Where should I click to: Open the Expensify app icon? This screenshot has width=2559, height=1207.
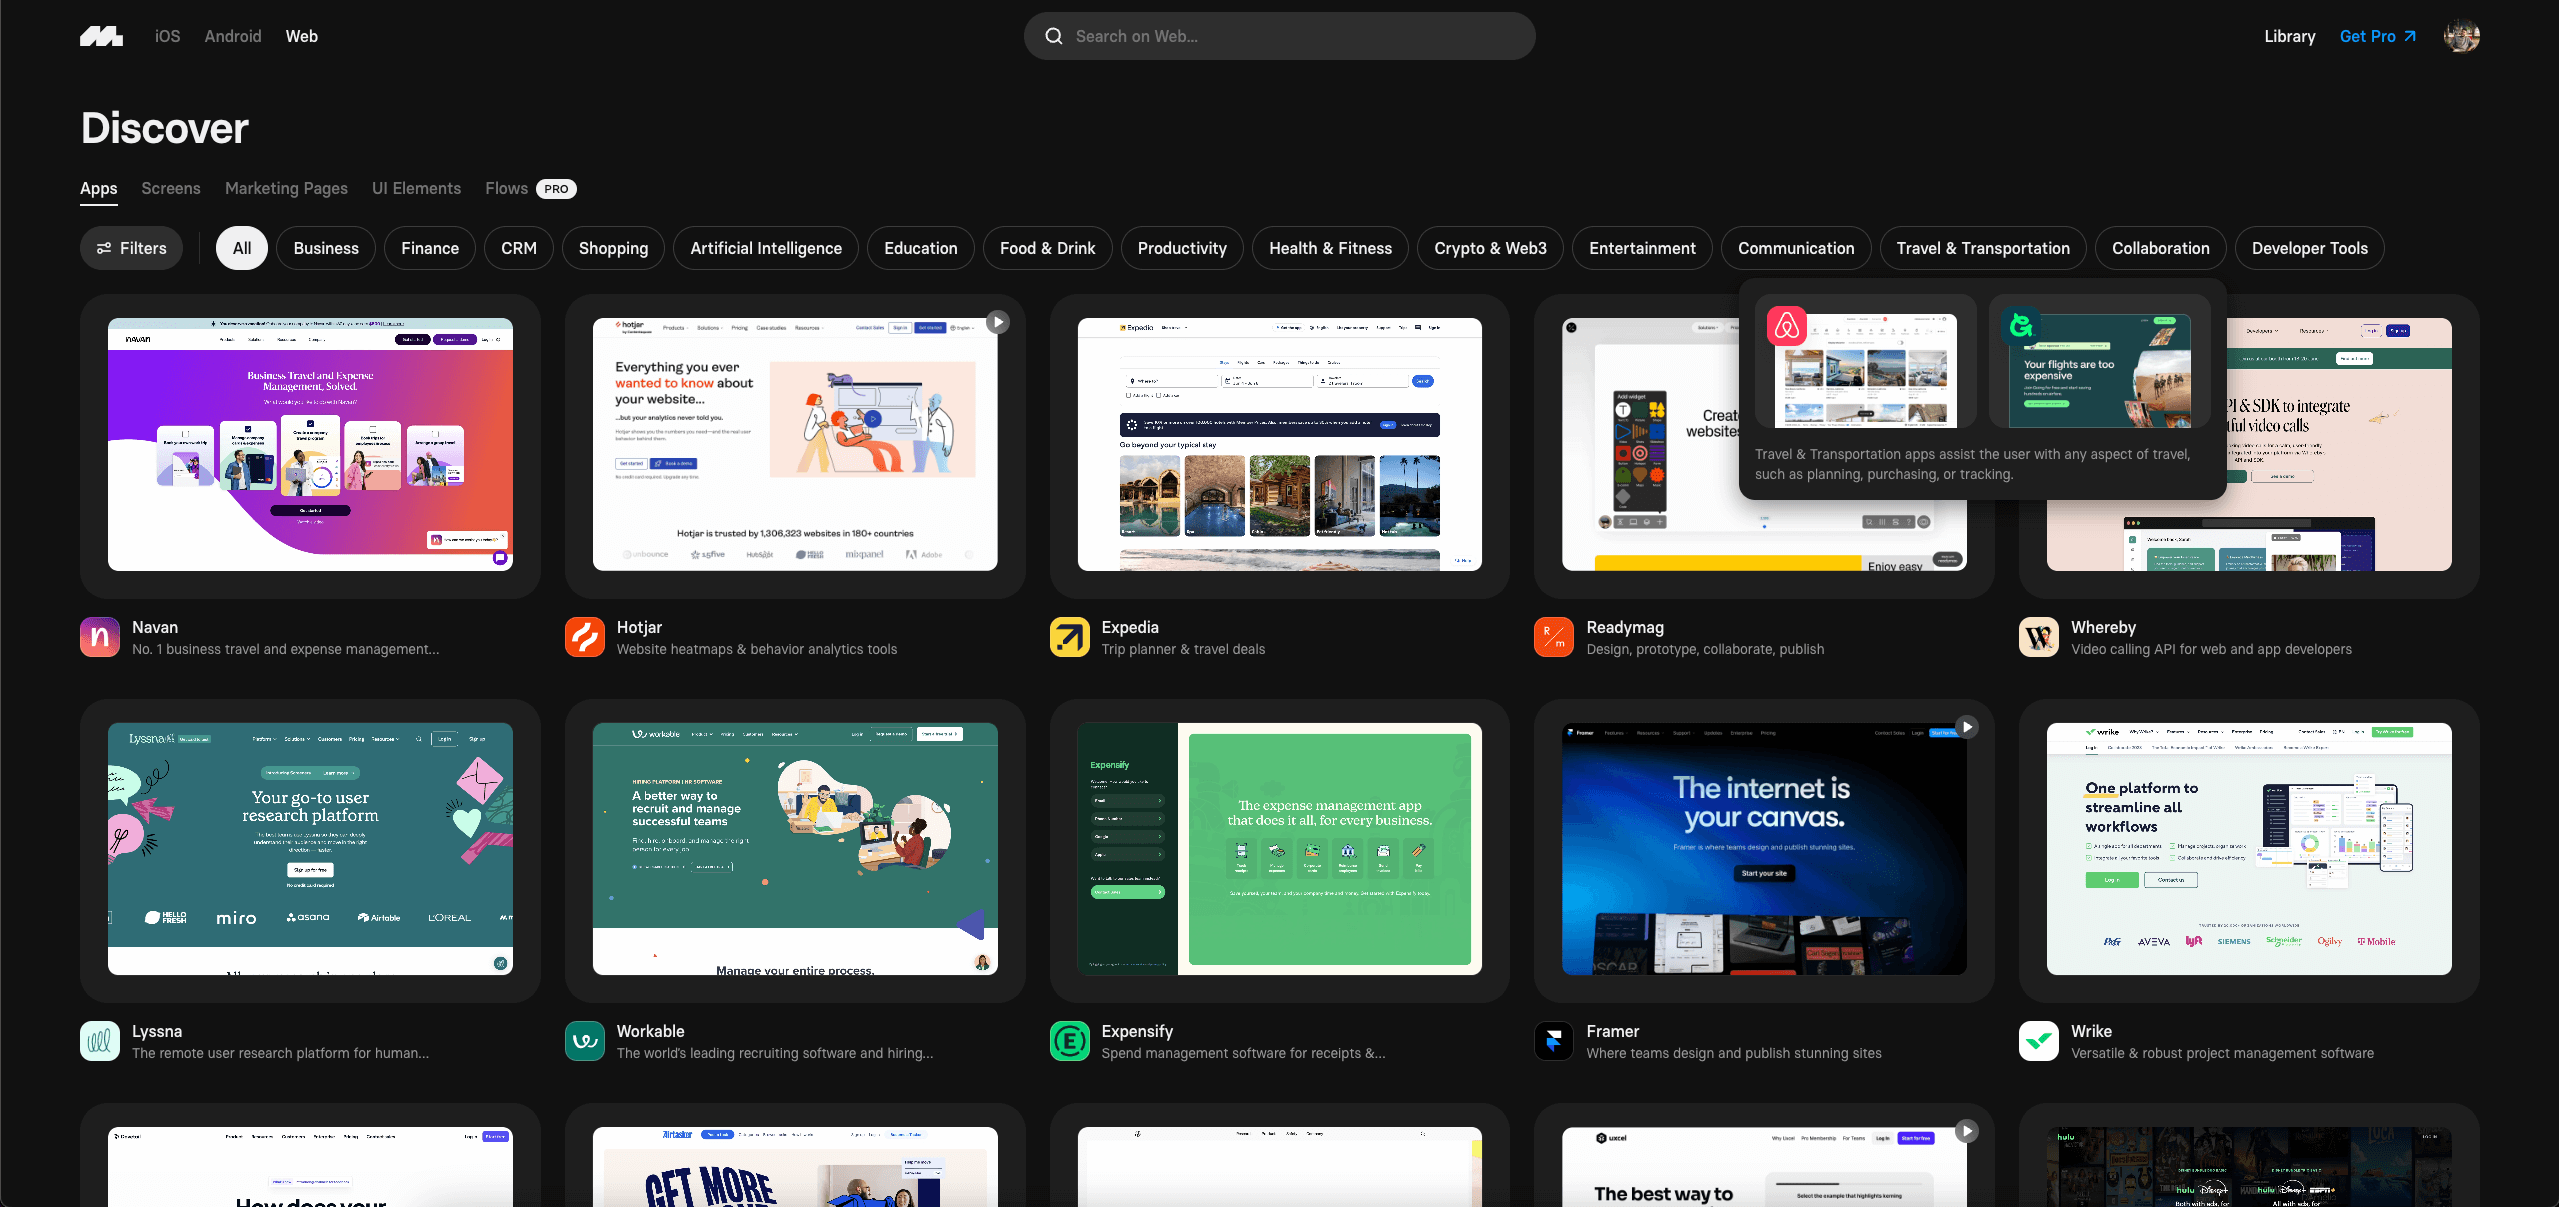[x=1069, y=1041]
